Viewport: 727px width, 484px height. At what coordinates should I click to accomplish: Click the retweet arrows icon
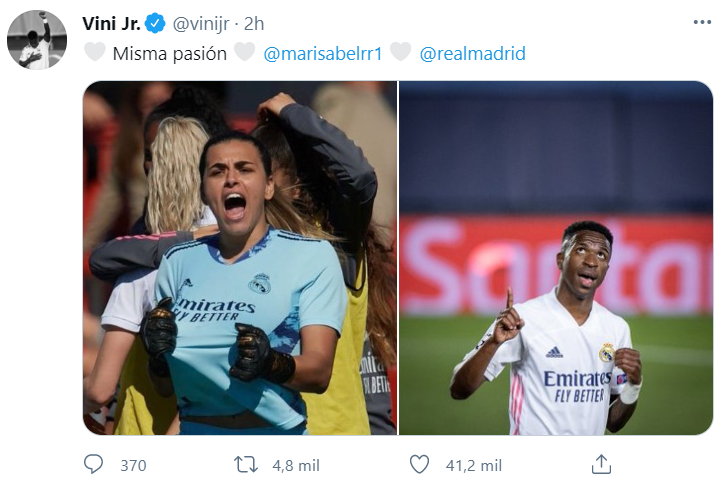pos(246,465)
